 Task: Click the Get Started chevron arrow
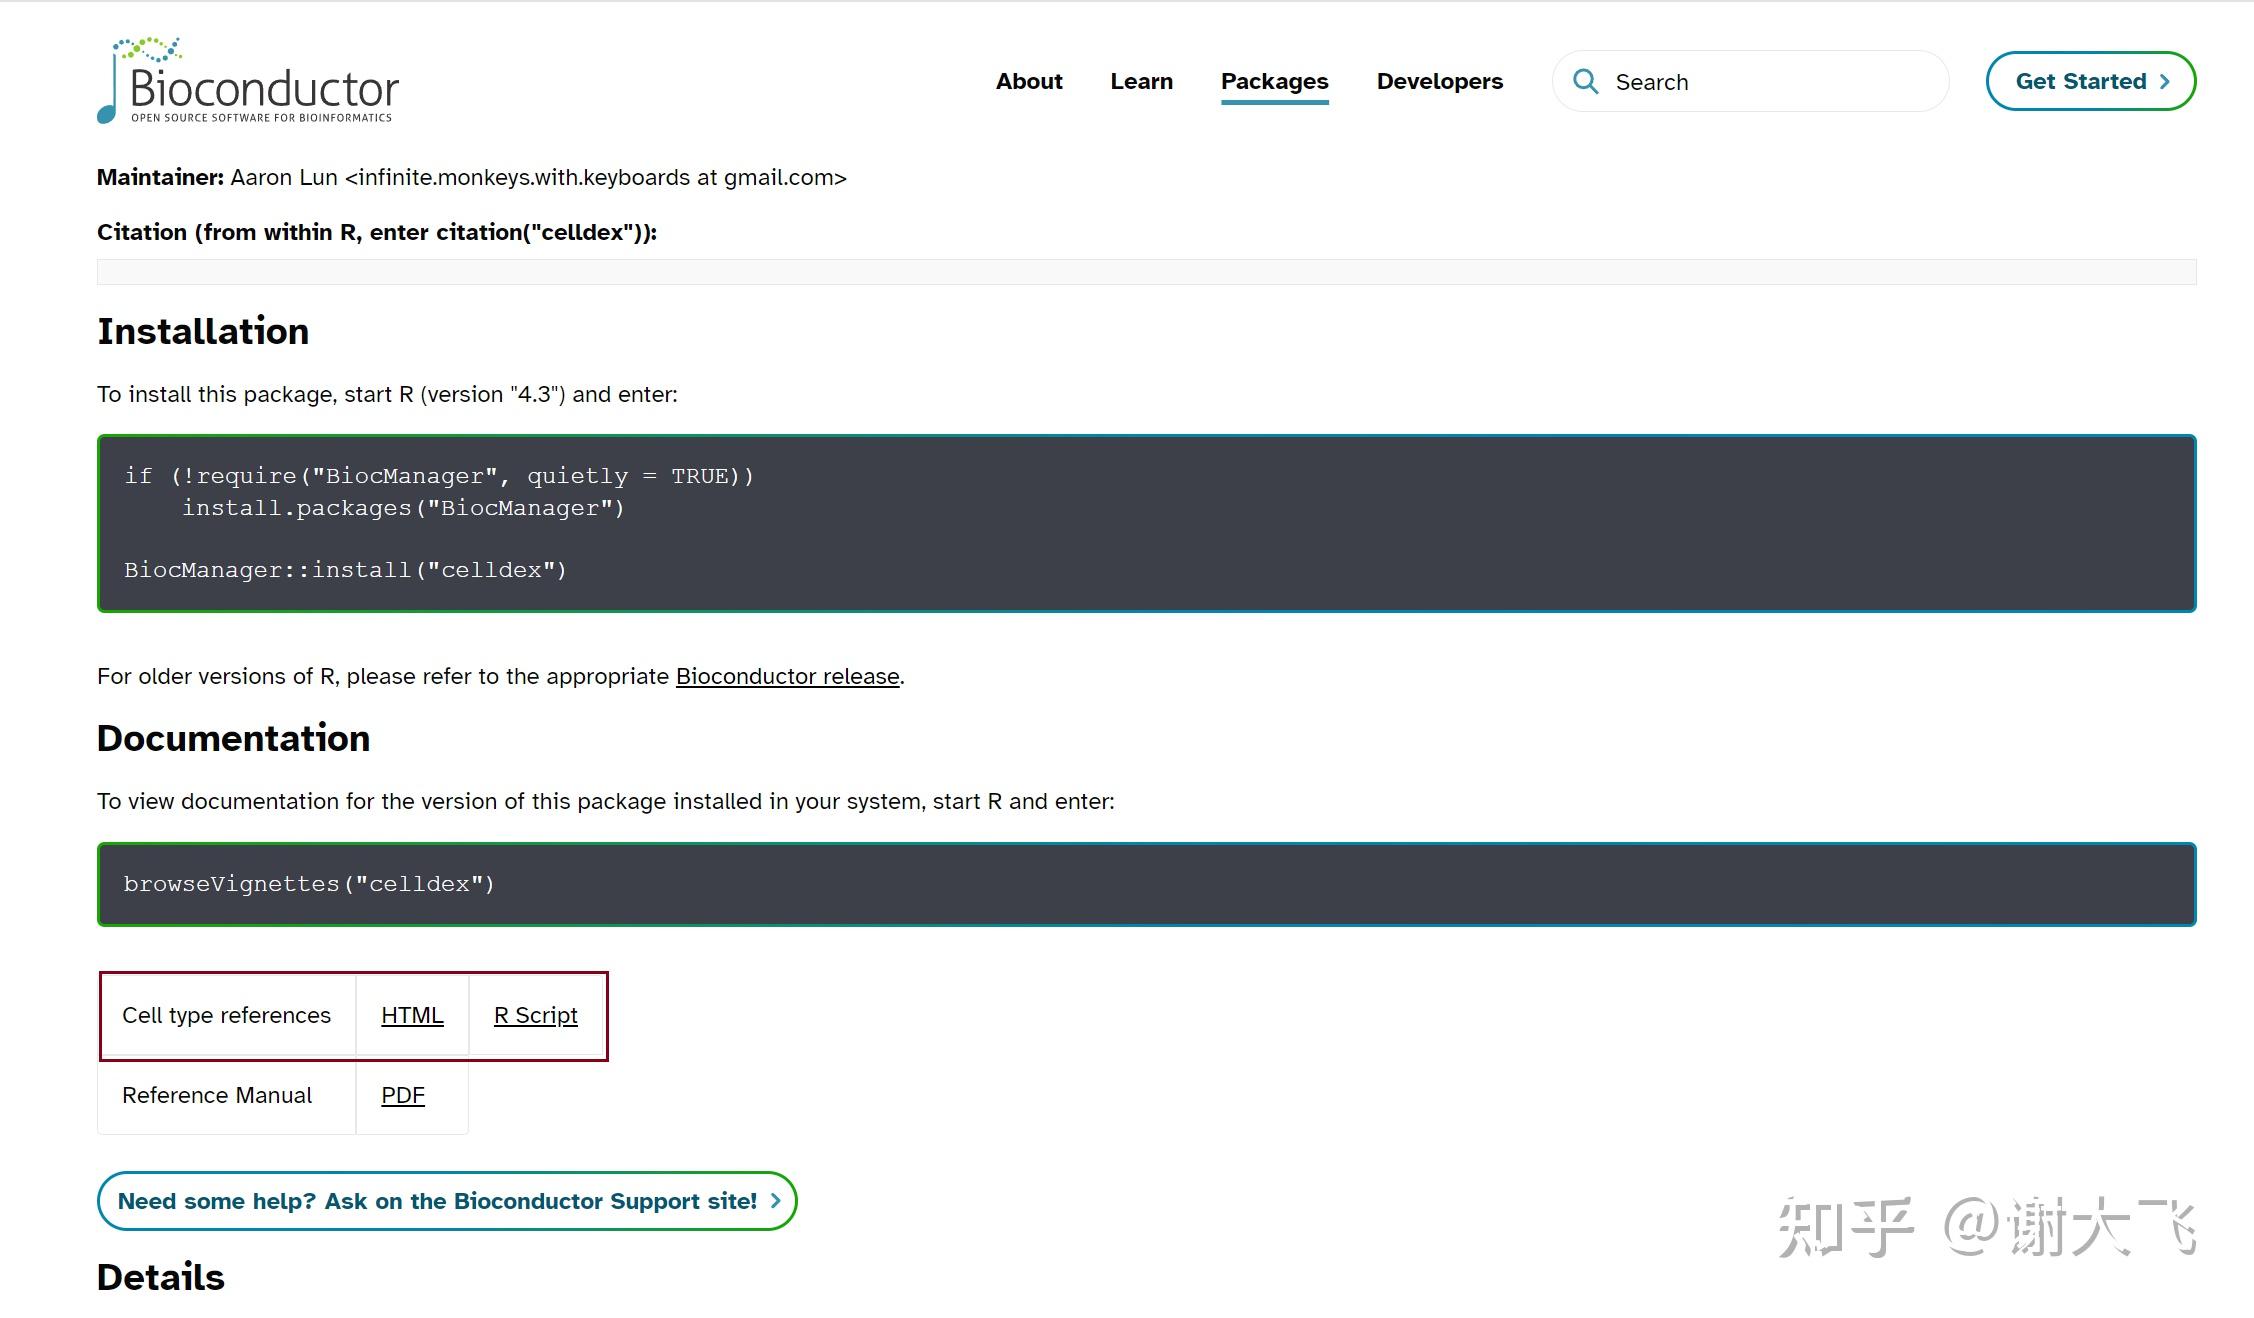click(2165, 82)
